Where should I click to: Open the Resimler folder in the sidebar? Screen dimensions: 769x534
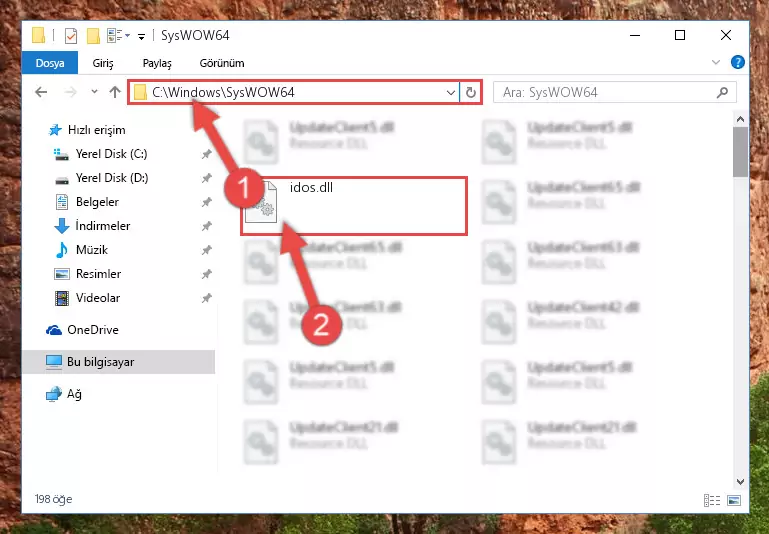(98, 274)
